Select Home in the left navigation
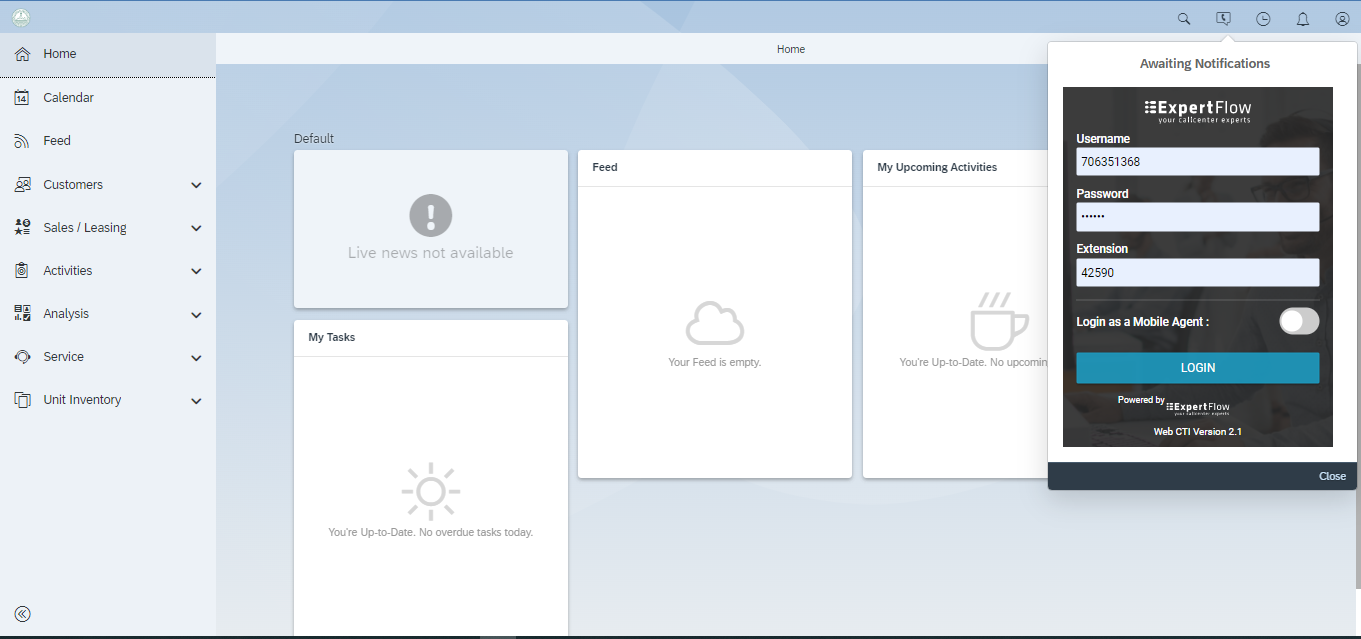Screen dimensions: 1361x639 click(x=60, y=54)
